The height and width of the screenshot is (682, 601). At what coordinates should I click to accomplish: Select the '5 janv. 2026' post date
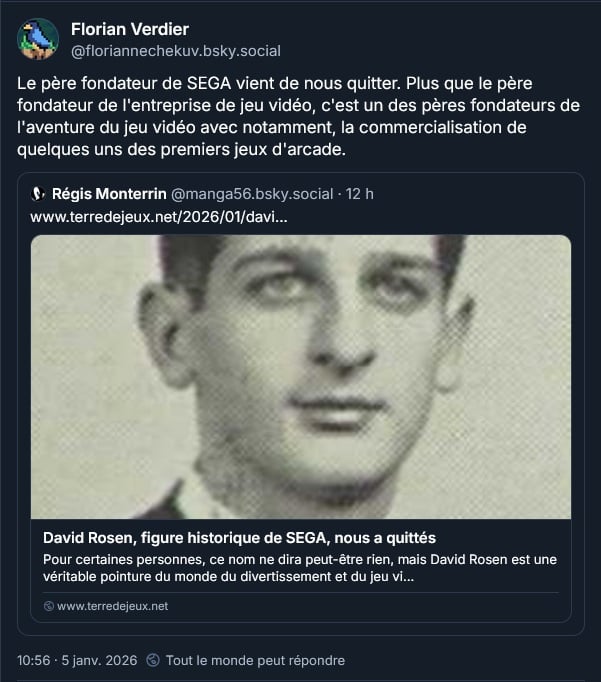point(99,660)
